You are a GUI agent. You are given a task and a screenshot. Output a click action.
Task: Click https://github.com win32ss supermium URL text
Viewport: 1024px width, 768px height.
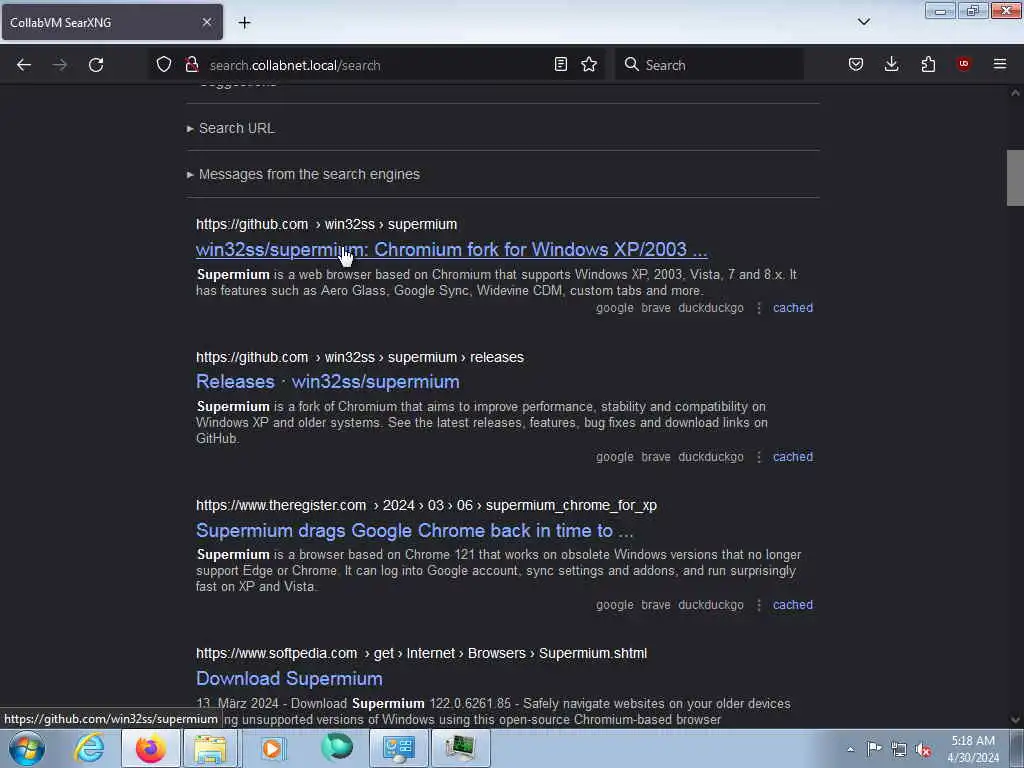pos(327,224)
